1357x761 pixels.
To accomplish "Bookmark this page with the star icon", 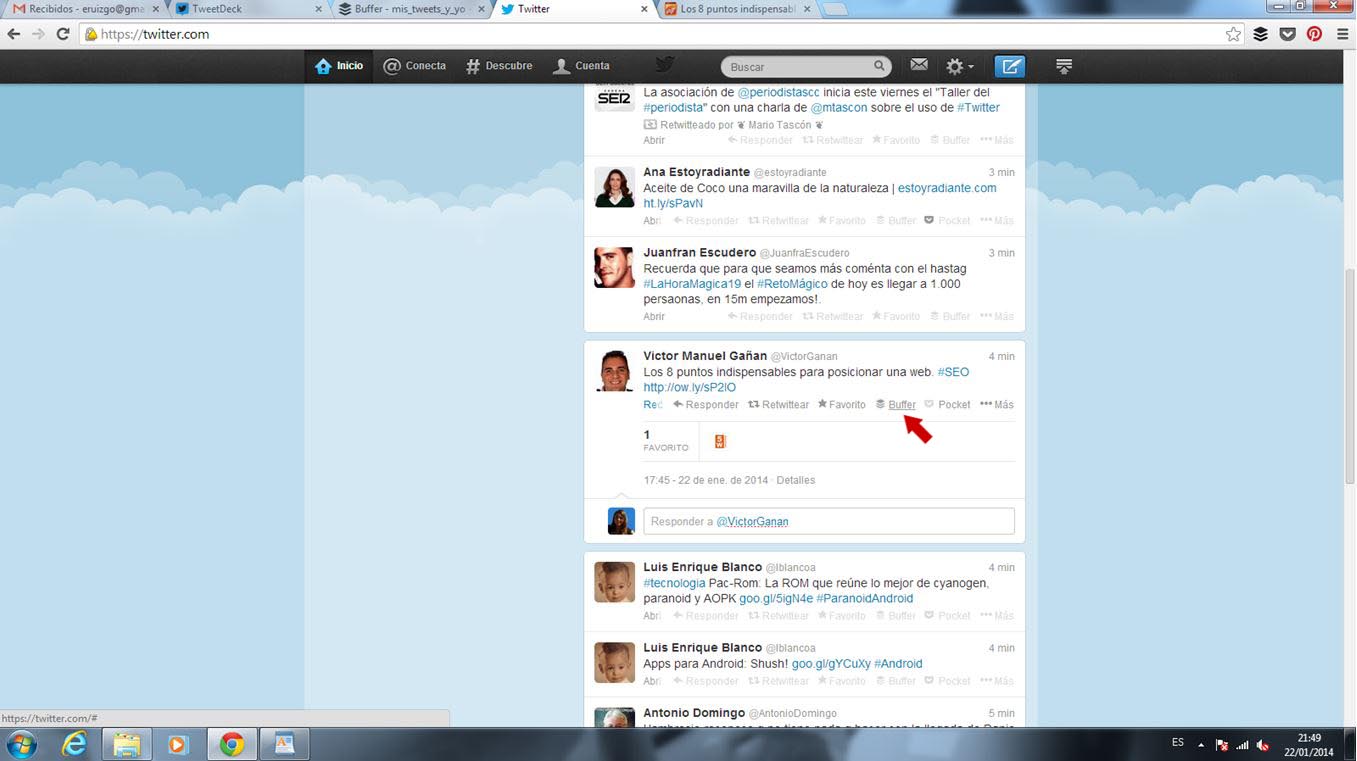I will 1234,34.
